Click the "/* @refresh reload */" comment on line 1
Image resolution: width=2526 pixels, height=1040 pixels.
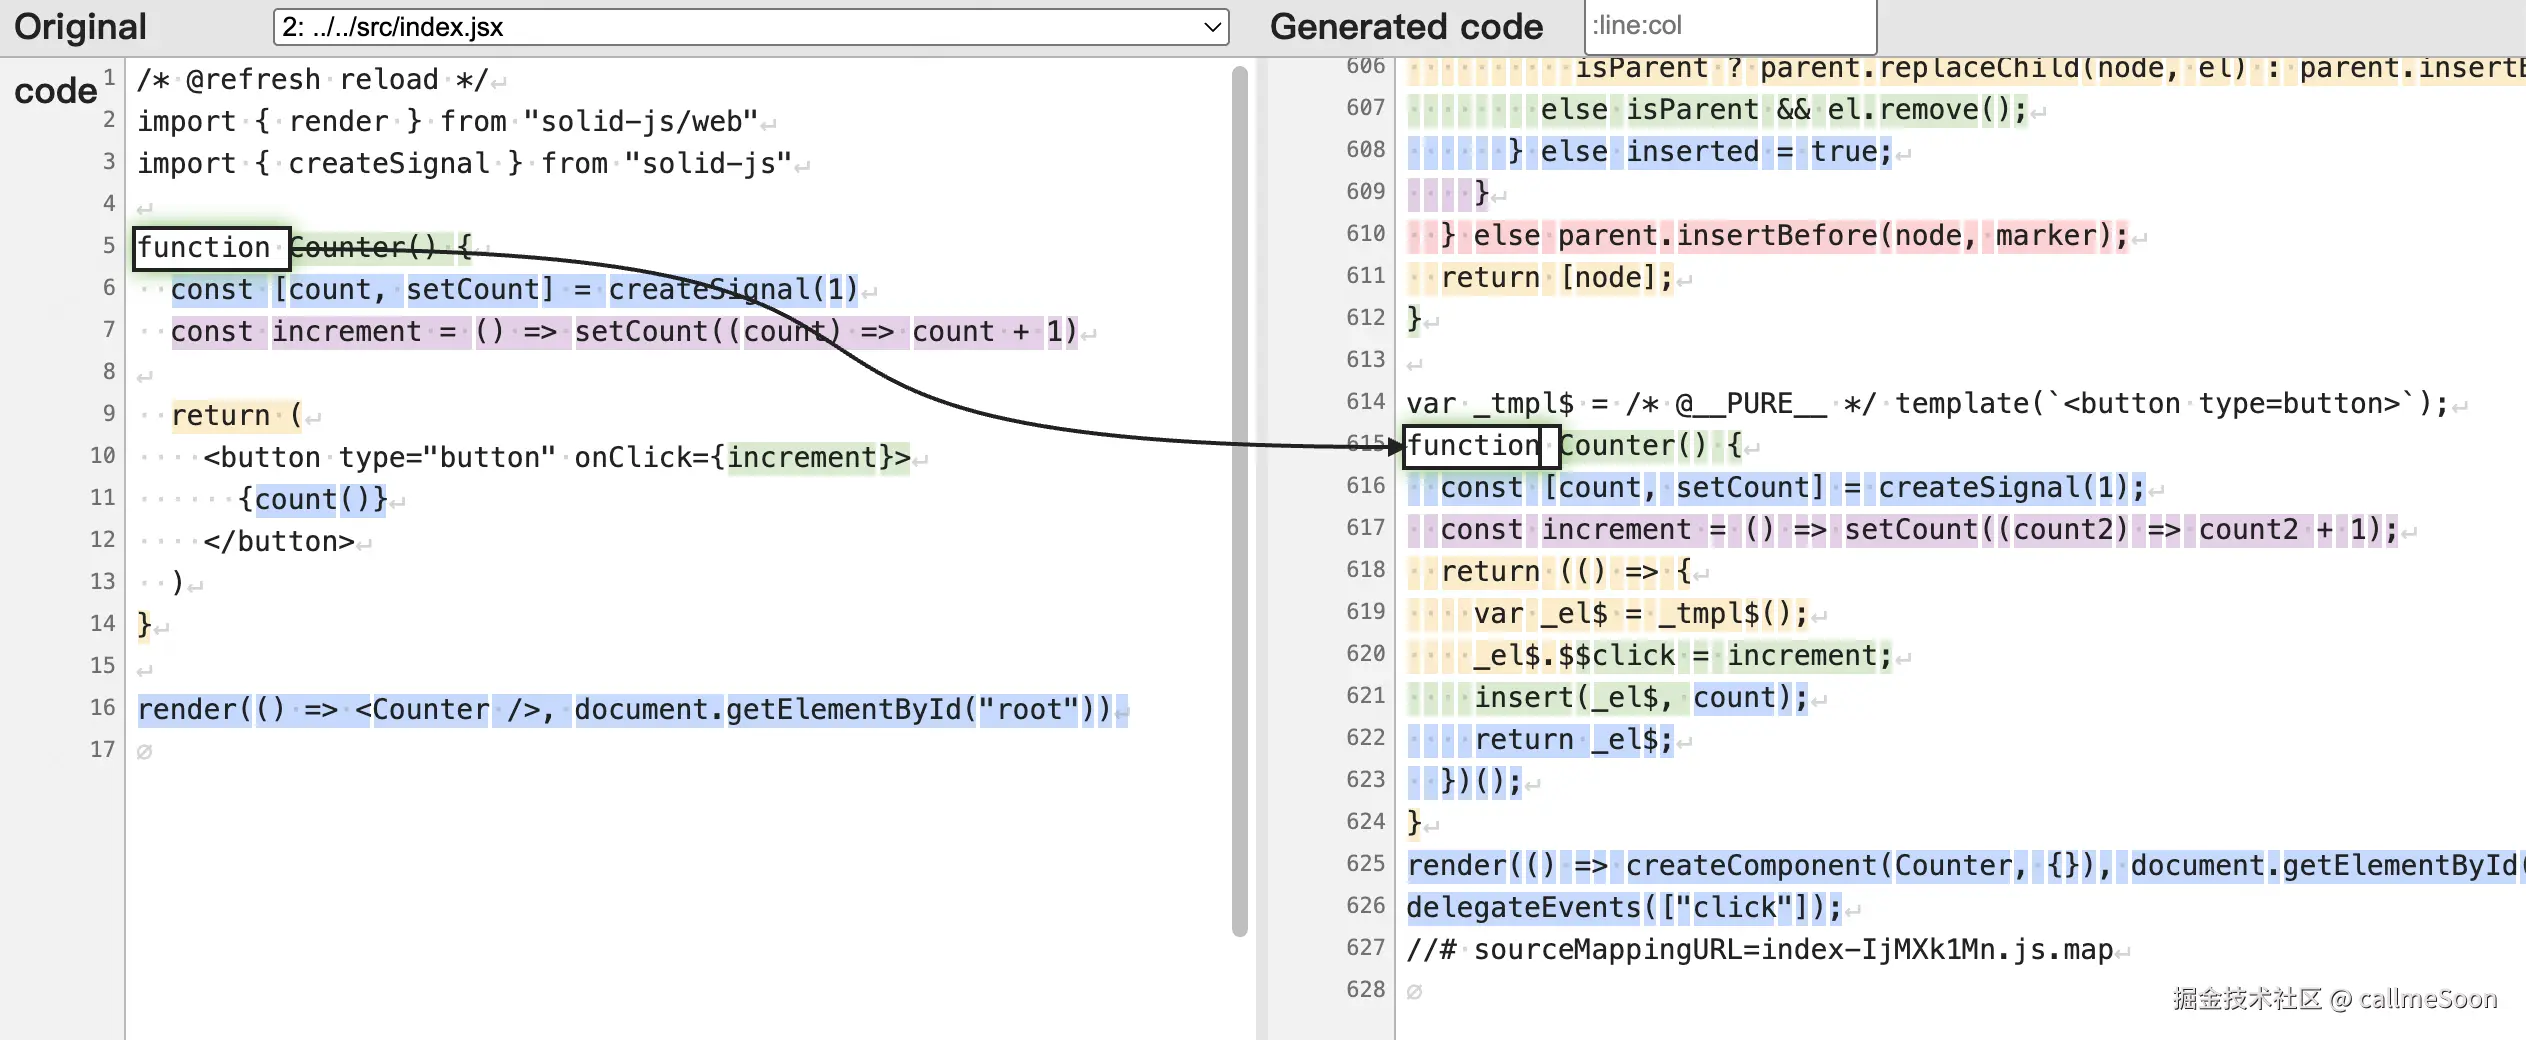pos(313,79)
